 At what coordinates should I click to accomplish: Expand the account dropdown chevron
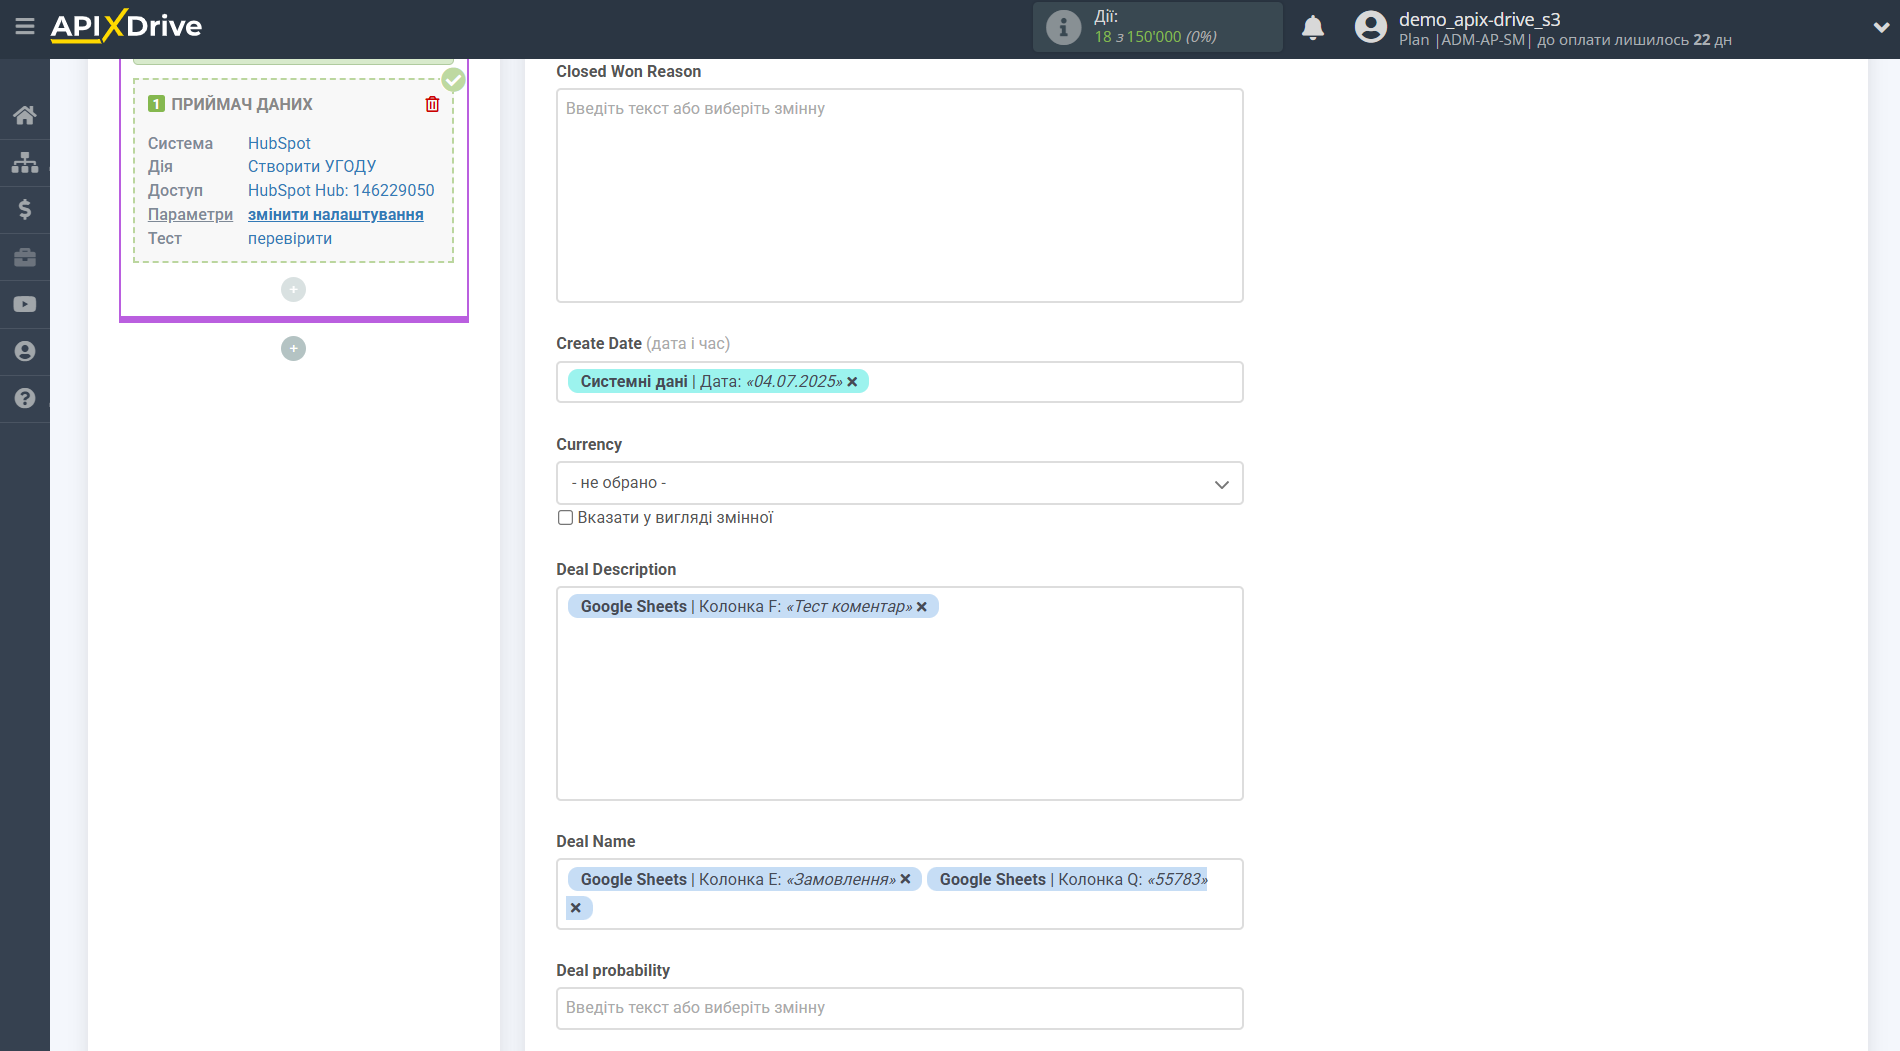1881,28
